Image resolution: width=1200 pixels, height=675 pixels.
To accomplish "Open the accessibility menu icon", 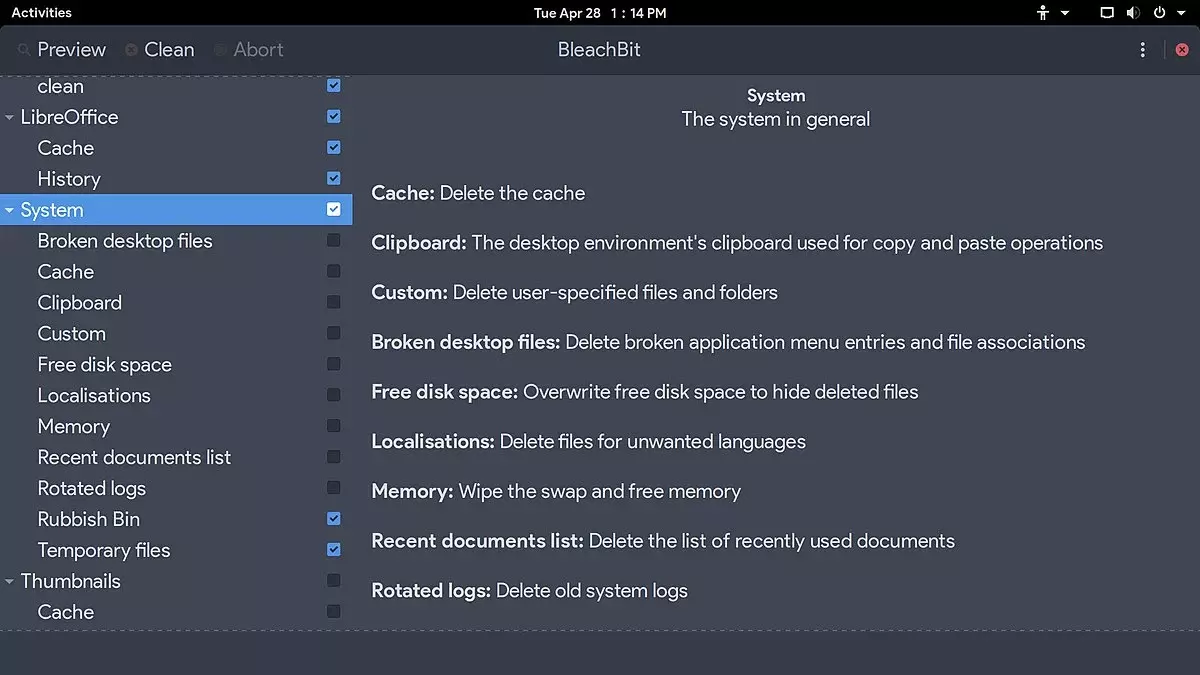I will tap(1043, 13).
